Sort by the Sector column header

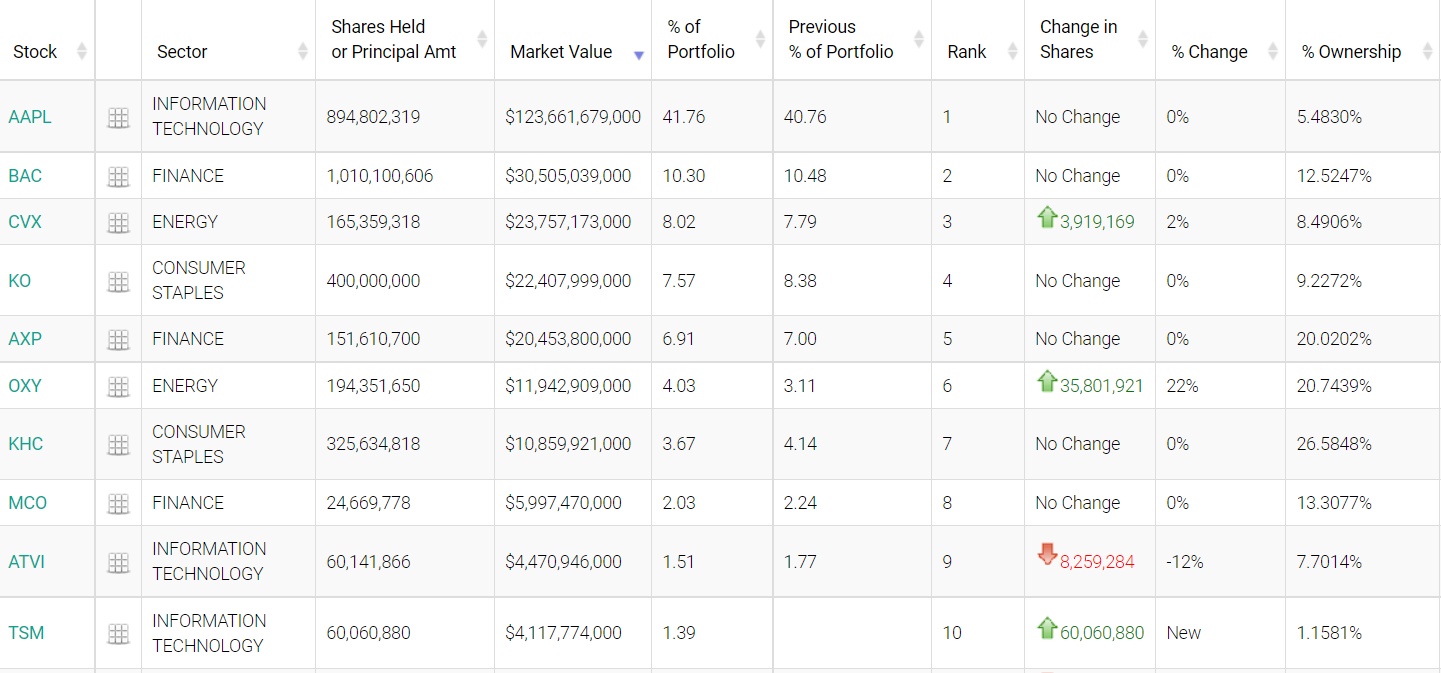pyautogui.click(x=182, y=52)
